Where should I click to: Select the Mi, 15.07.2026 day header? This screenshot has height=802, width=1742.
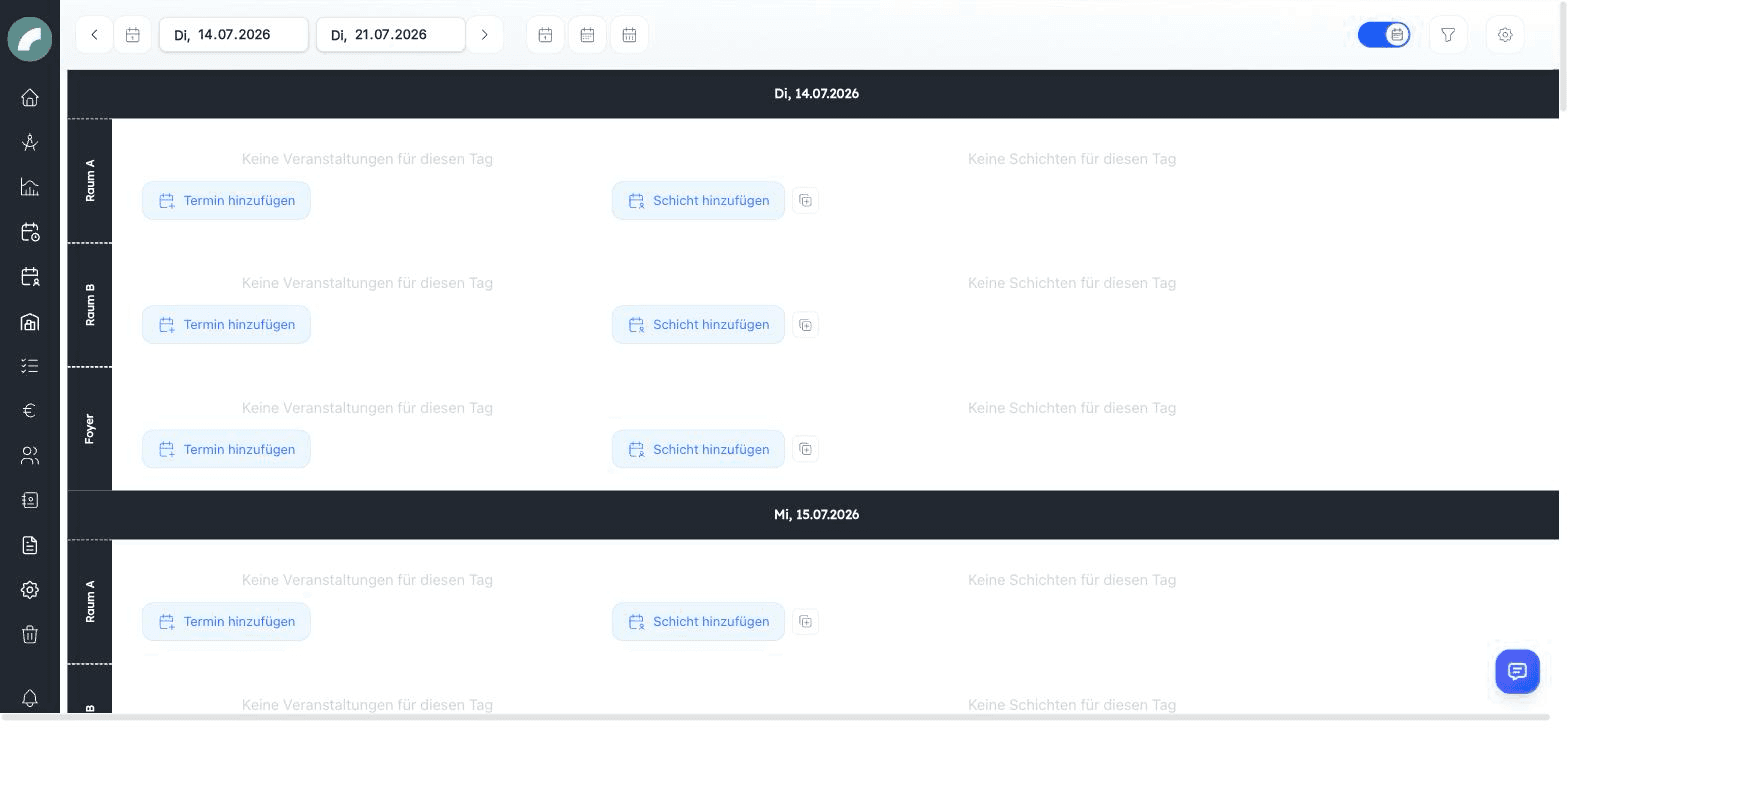point(813,515)
